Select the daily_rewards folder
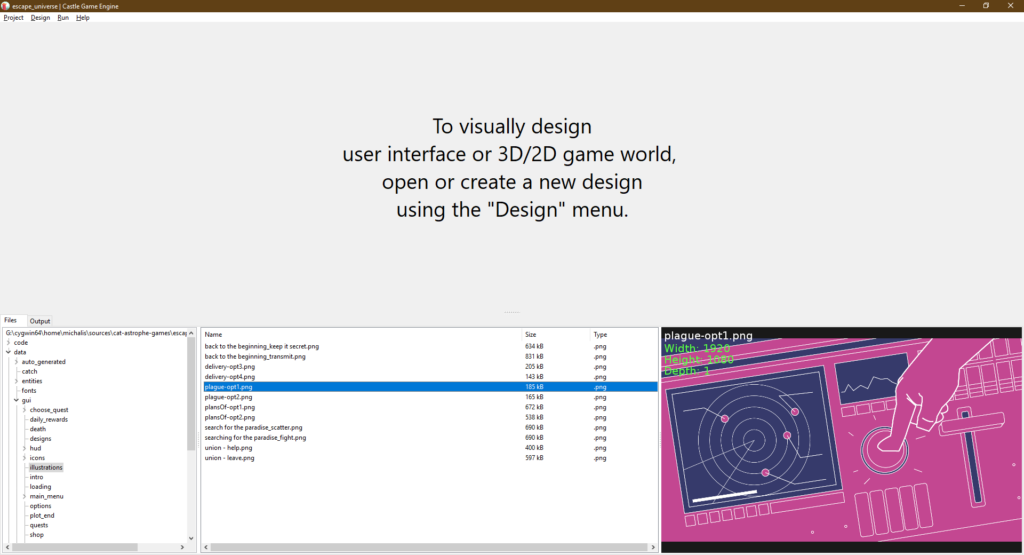1024x555 pixels. coord(48,419)
